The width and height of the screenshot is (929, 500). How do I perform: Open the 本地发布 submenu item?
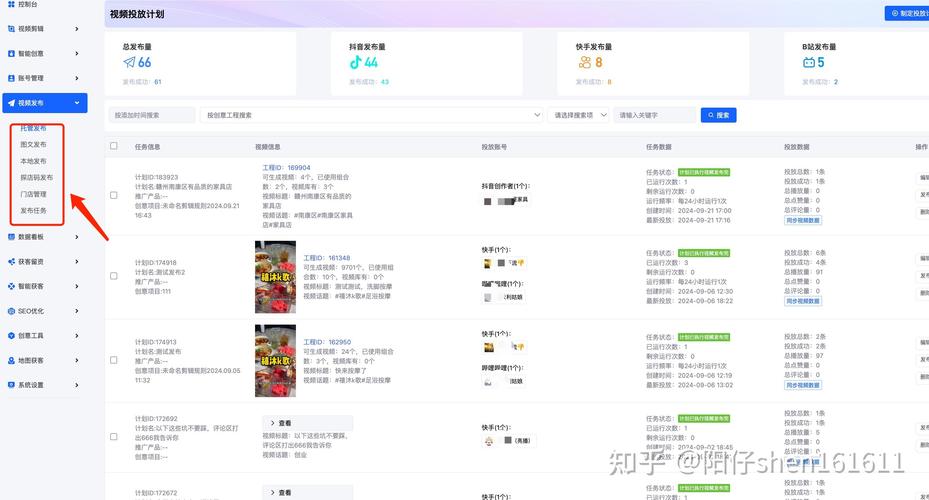(x=33, y=161)
